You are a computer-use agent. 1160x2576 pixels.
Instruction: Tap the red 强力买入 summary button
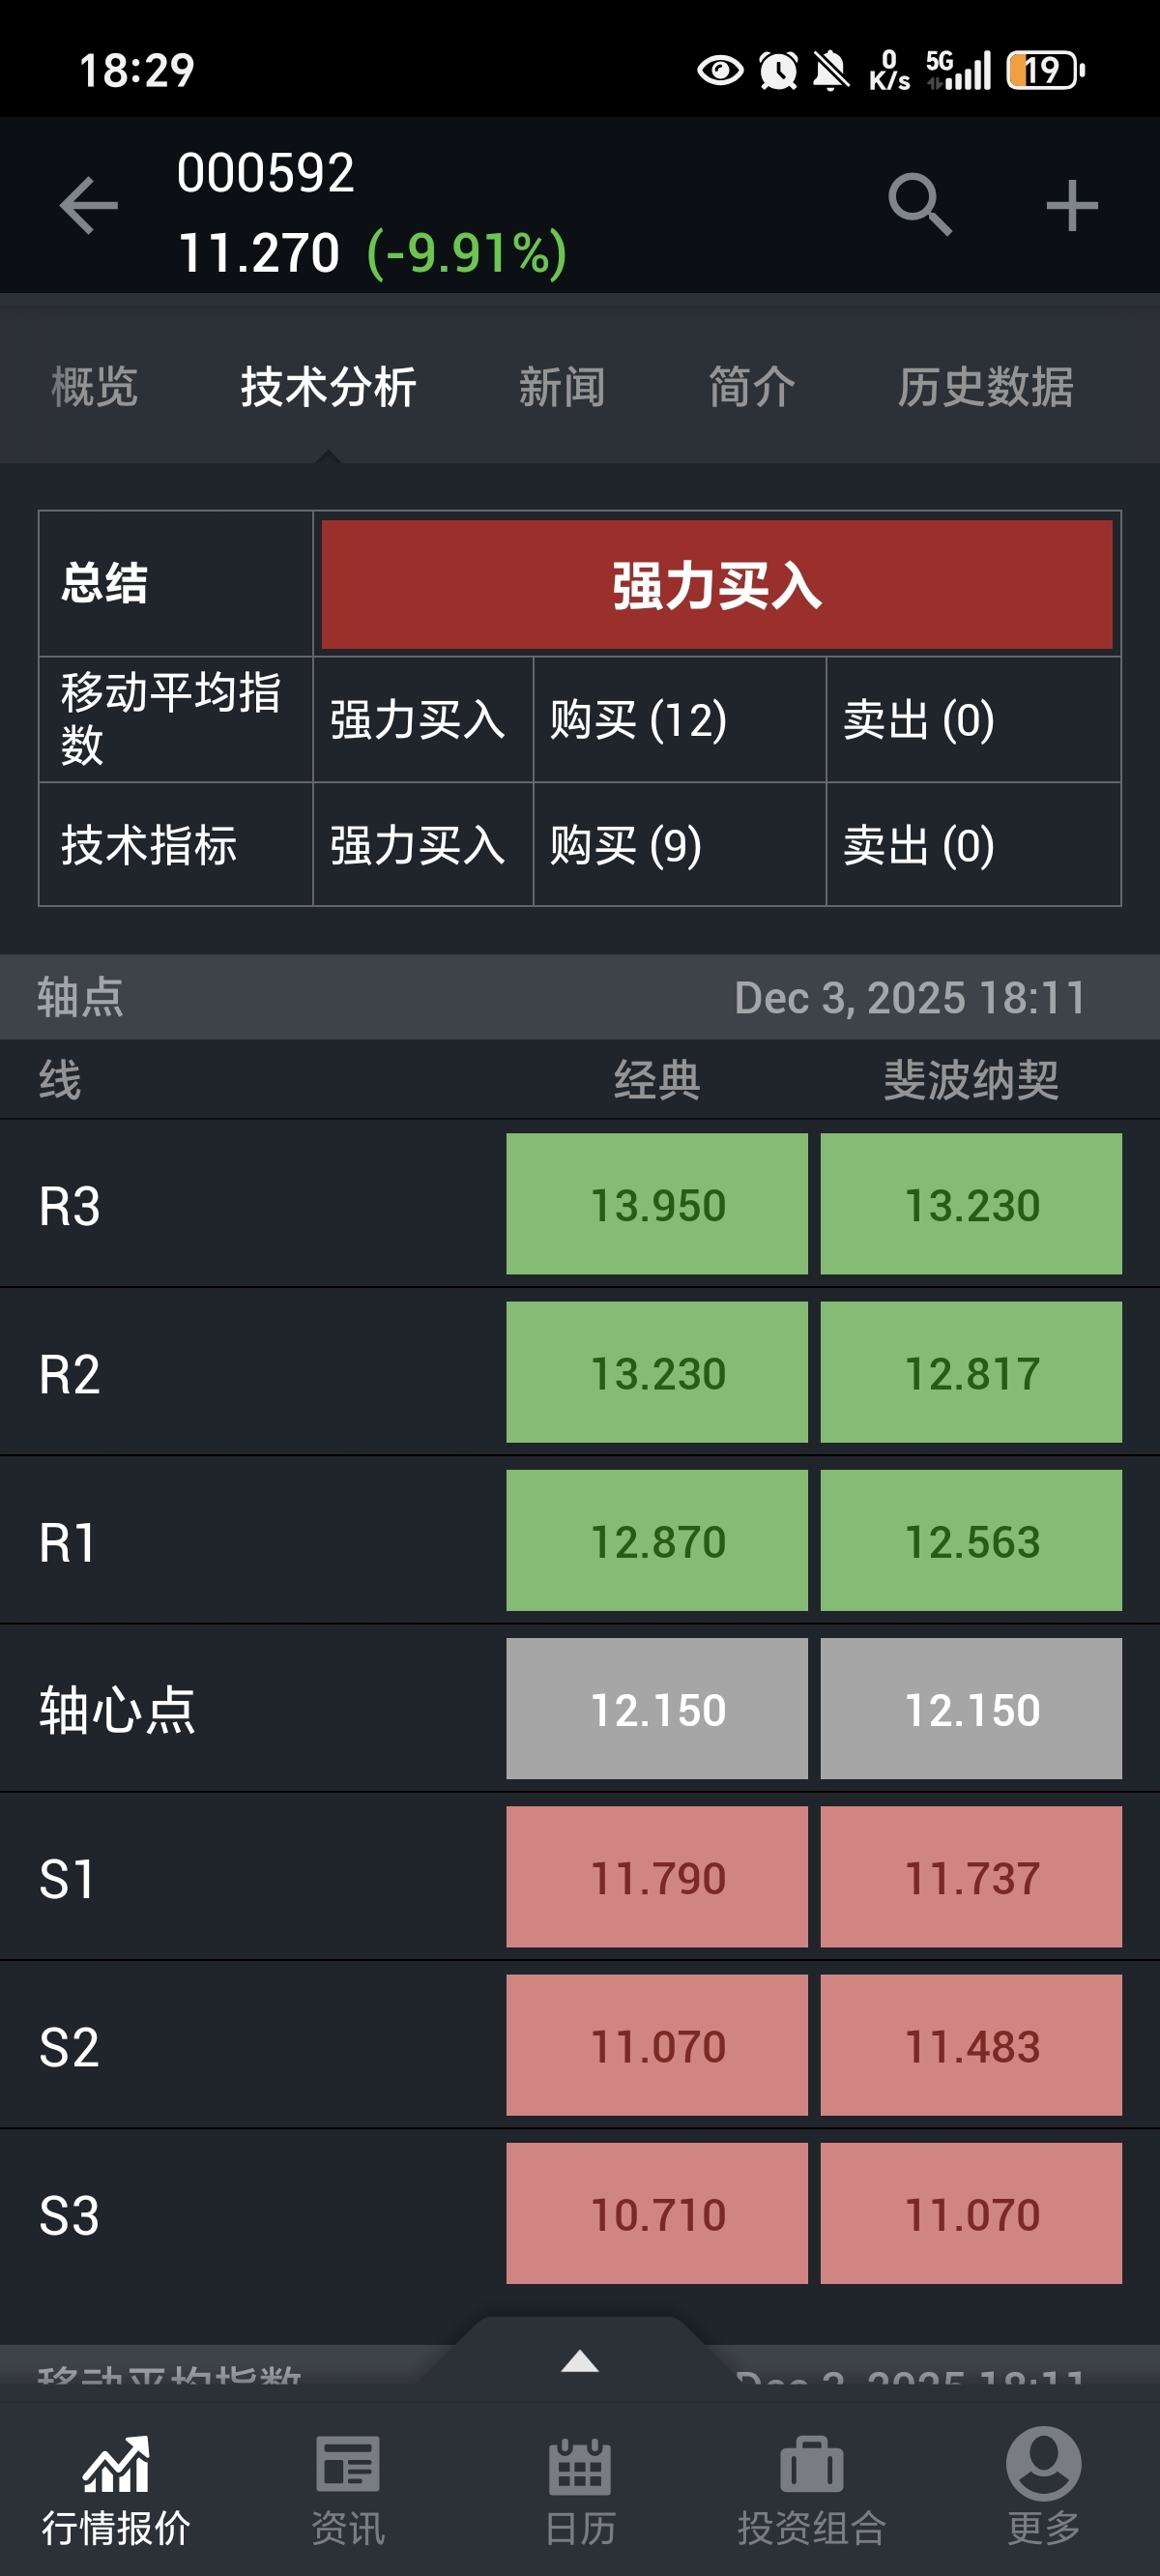(x=716, y=585)
